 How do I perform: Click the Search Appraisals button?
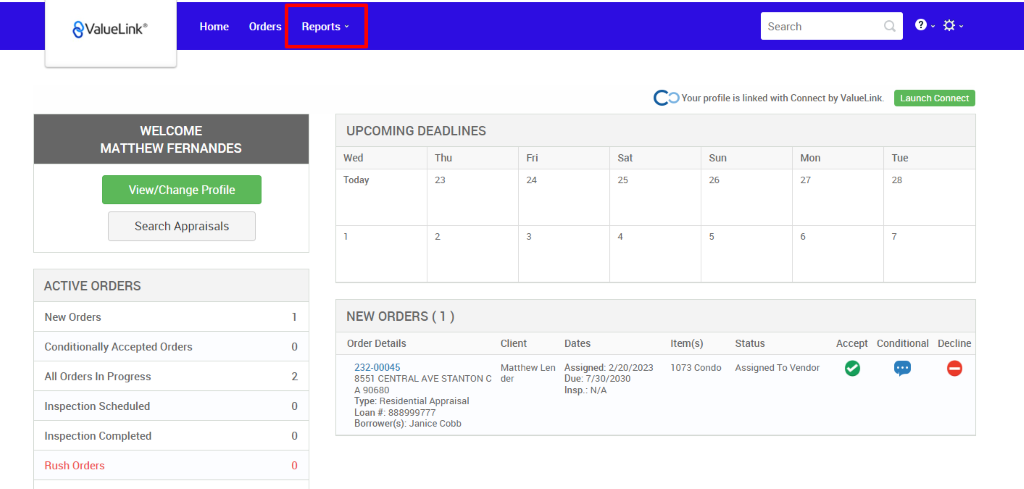click(x=182, y=226)
